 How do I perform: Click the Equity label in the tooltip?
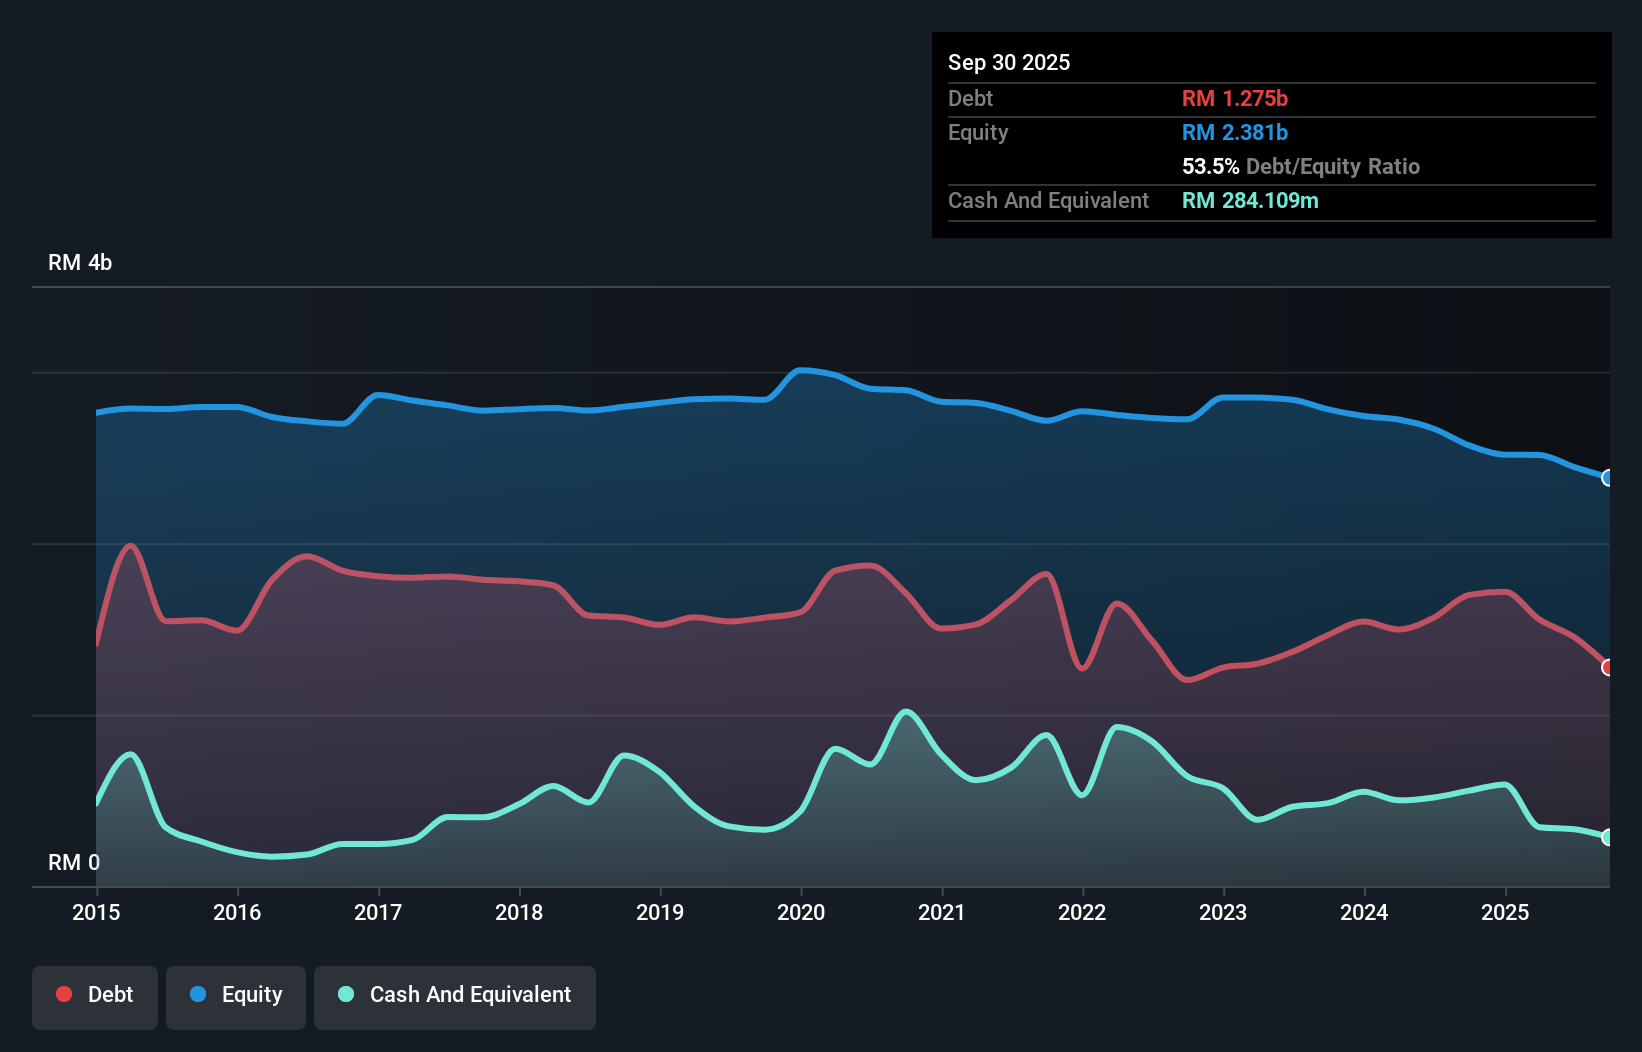point(978,132)
